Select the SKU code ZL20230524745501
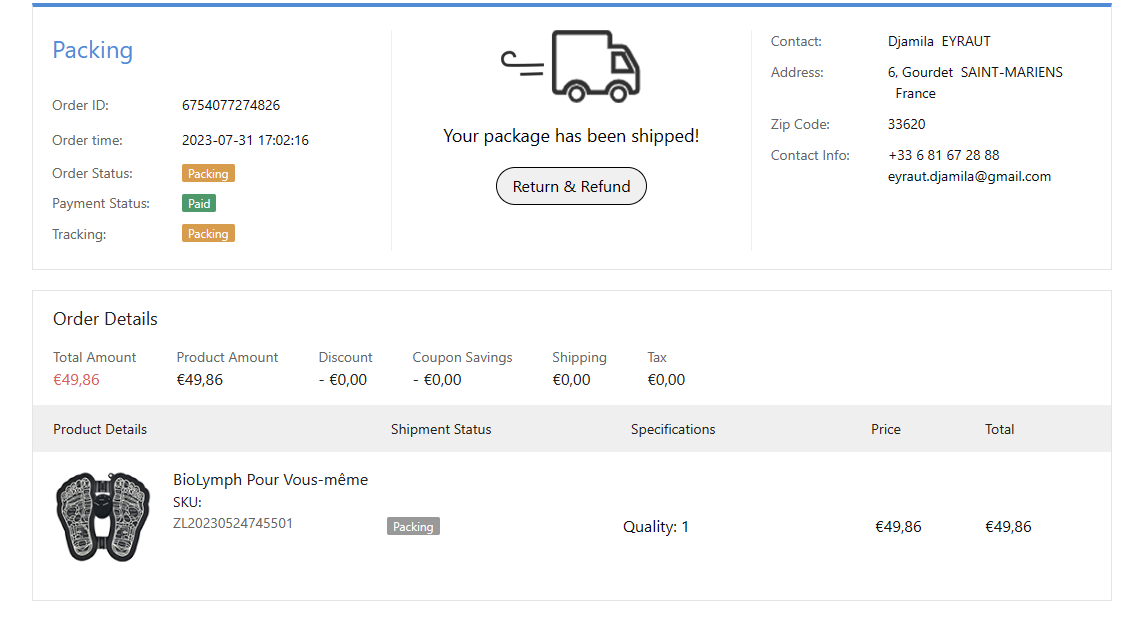1140x637 pixels. tap(233, 523)
